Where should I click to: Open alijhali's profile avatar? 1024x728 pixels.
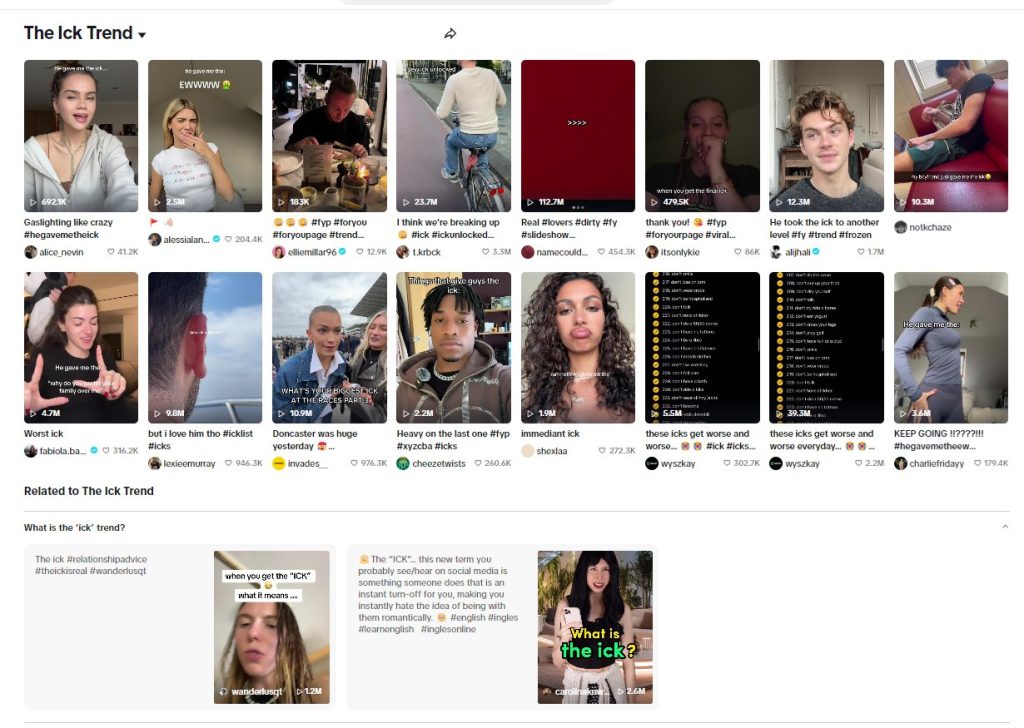pyautogui.click(x=776, y=252)
